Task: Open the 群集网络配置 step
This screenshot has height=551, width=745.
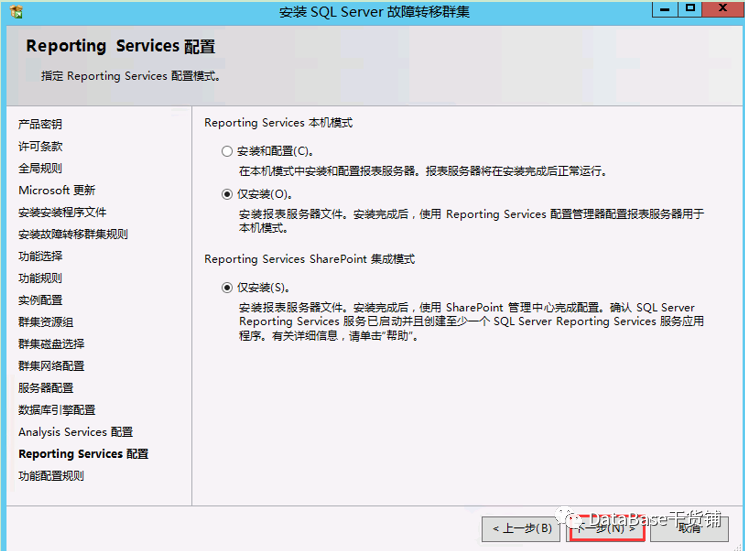Action: [x=51, y=366]
